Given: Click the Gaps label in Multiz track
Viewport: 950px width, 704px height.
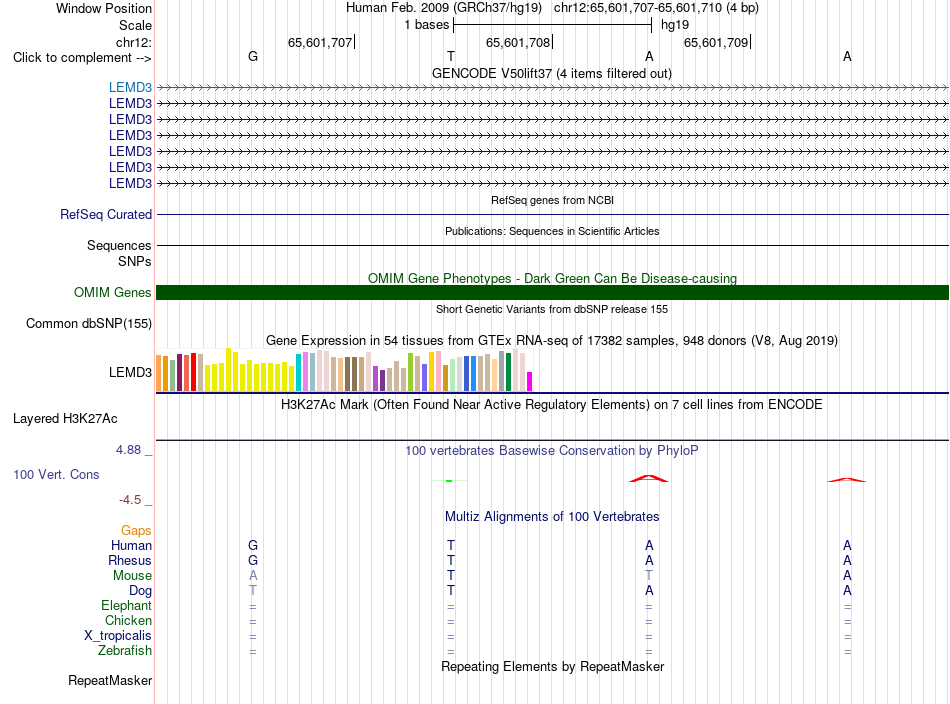Looking at the screenshot, I should pyautogui.click(x=136, y=531).
